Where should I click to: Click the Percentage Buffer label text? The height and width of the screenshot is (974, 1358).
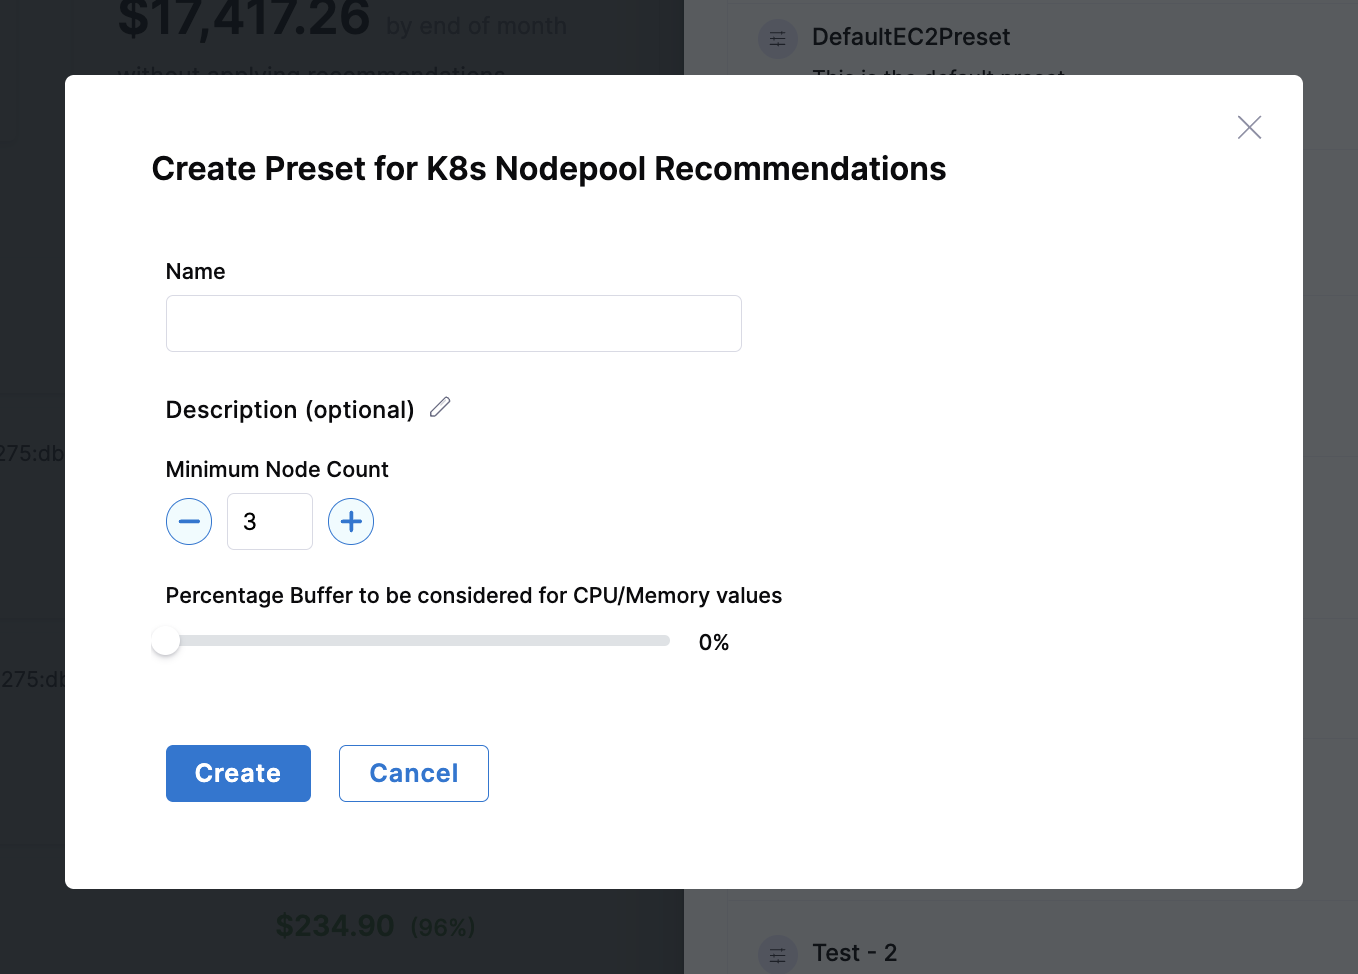473,596
